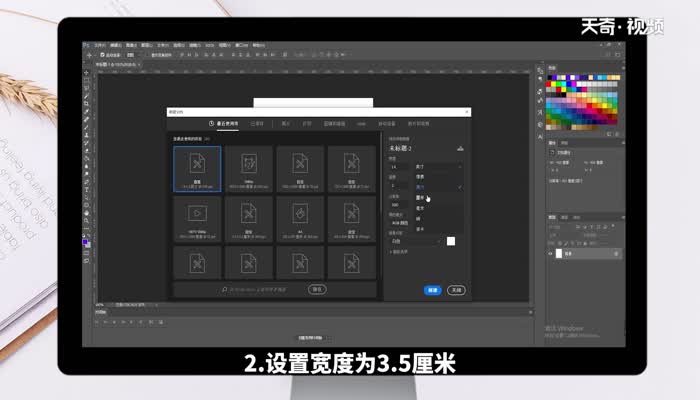This screenshot has height=400, width=700.
Task: Open the 编辑 menu
Action: (116, 46)
